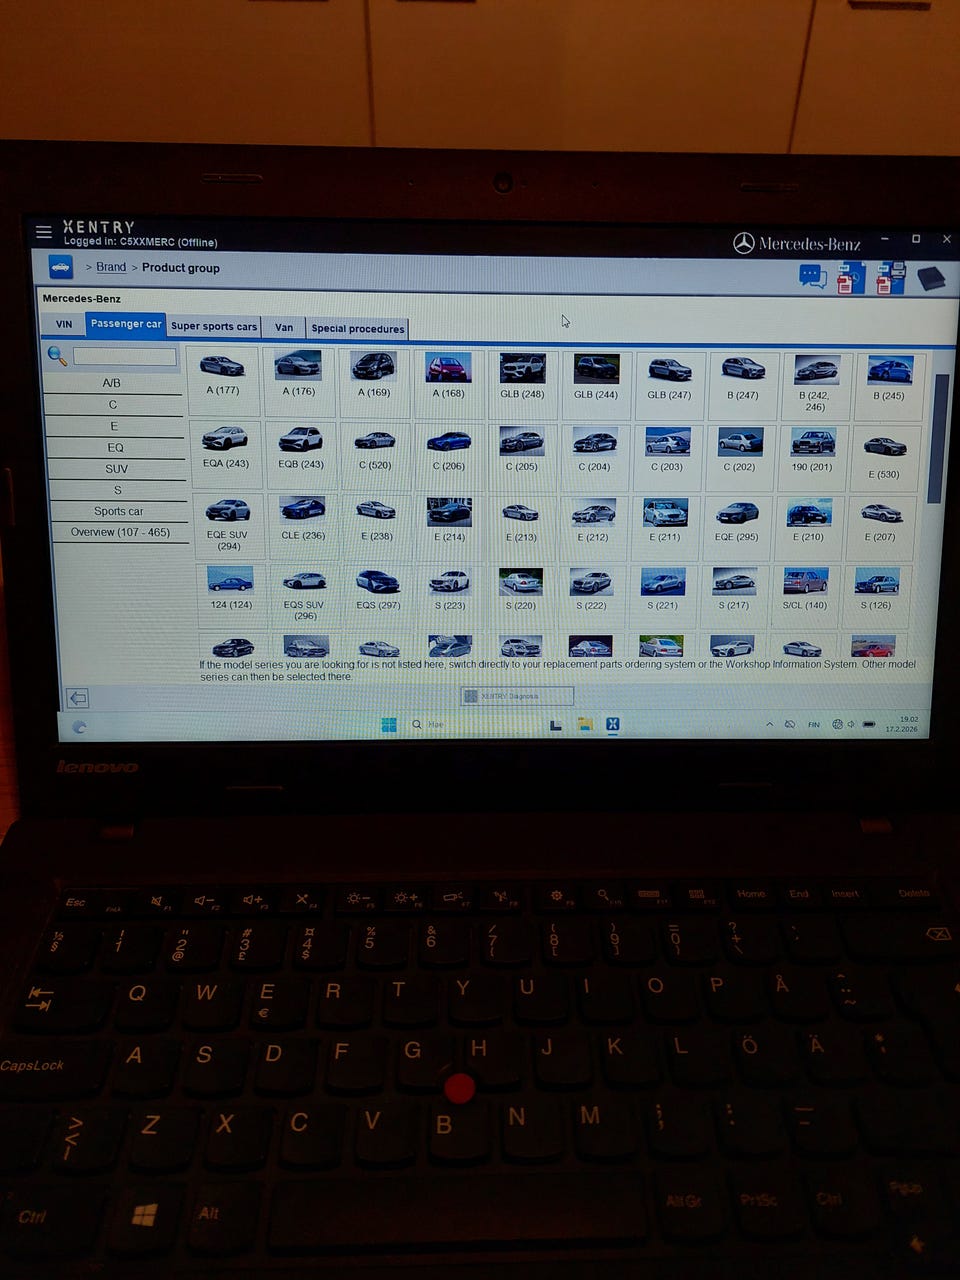Select the GLB (248) model series
Screen dimensions: 960x1280
(x=522, y=382)
